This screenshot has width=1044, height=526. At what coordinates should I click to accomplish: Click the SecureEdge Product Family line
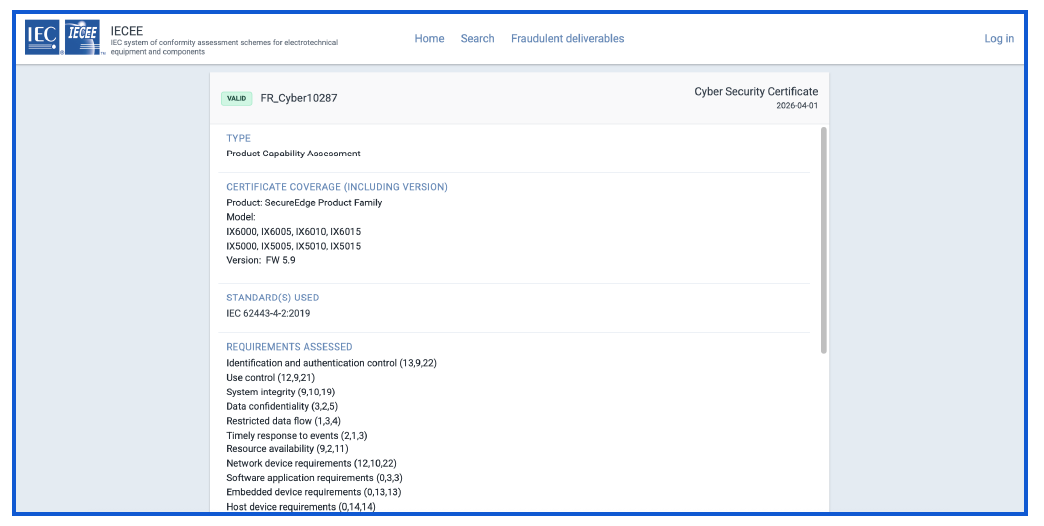304,203
